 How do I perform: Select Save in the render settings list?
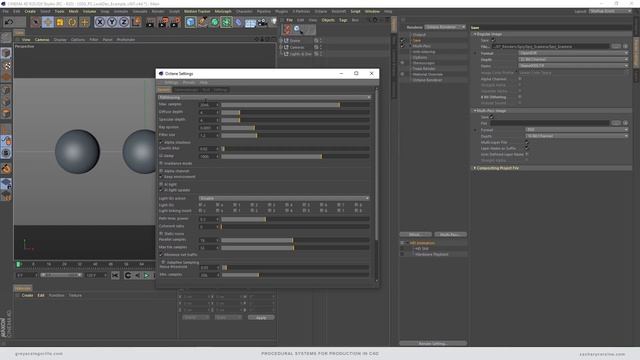416,40
